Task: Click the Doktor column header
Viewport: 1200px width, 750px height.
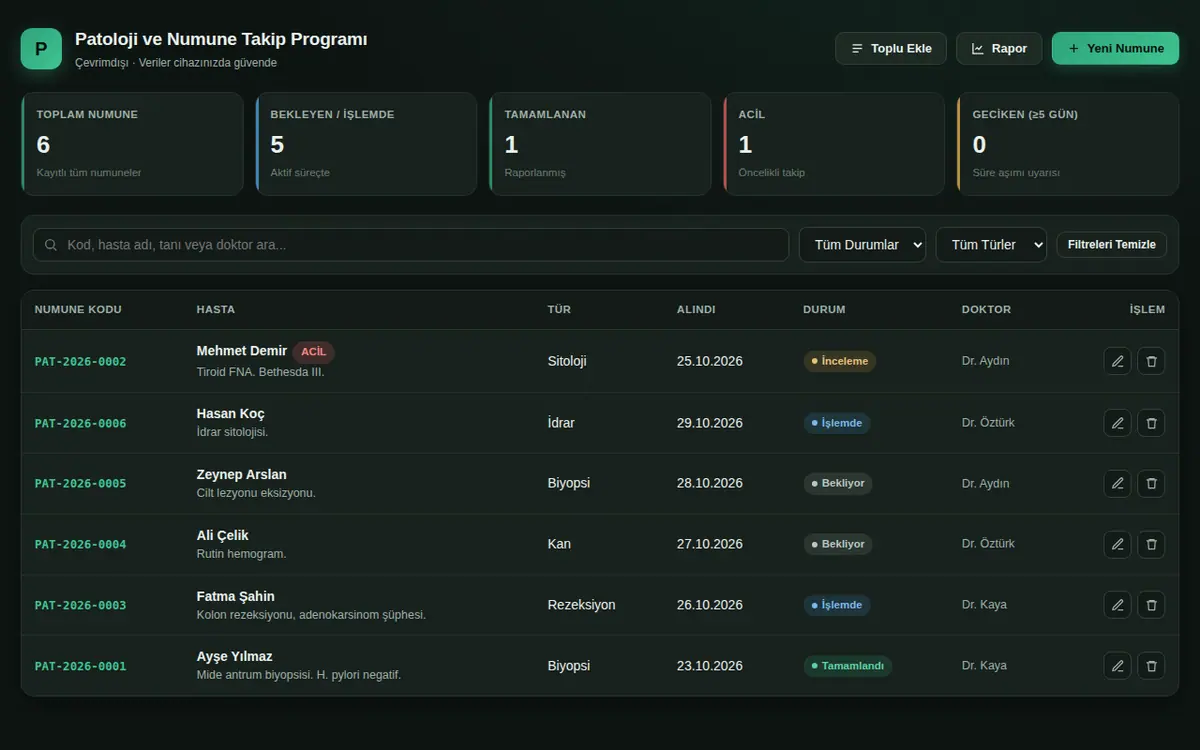Action: coord(986,310)
